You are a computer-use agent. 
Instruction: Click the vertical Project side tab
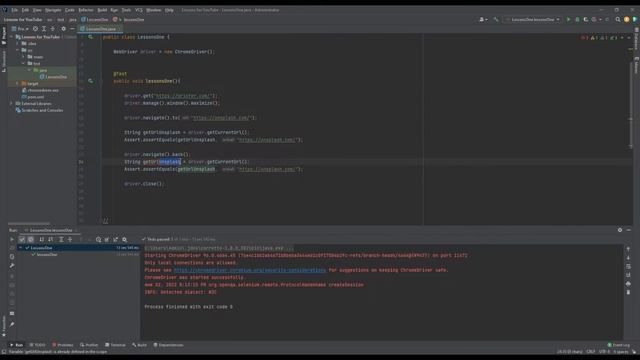click(4, 36)
